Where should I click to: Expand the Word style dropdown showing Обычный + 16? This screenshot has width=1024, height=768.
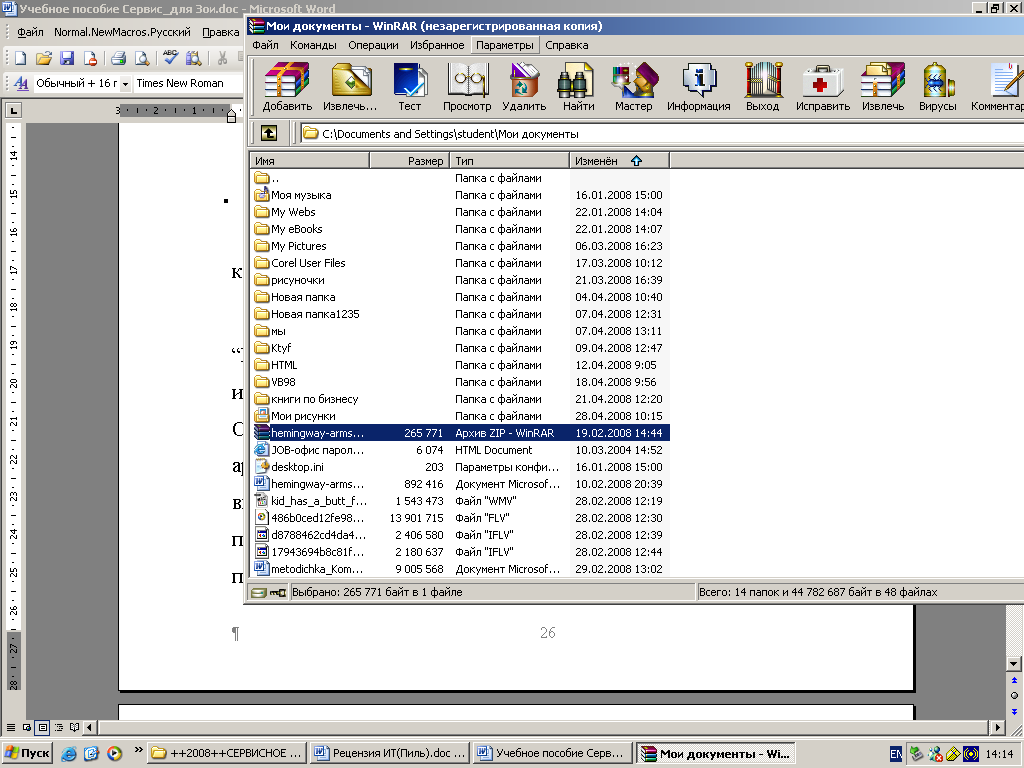coord(125,84)
